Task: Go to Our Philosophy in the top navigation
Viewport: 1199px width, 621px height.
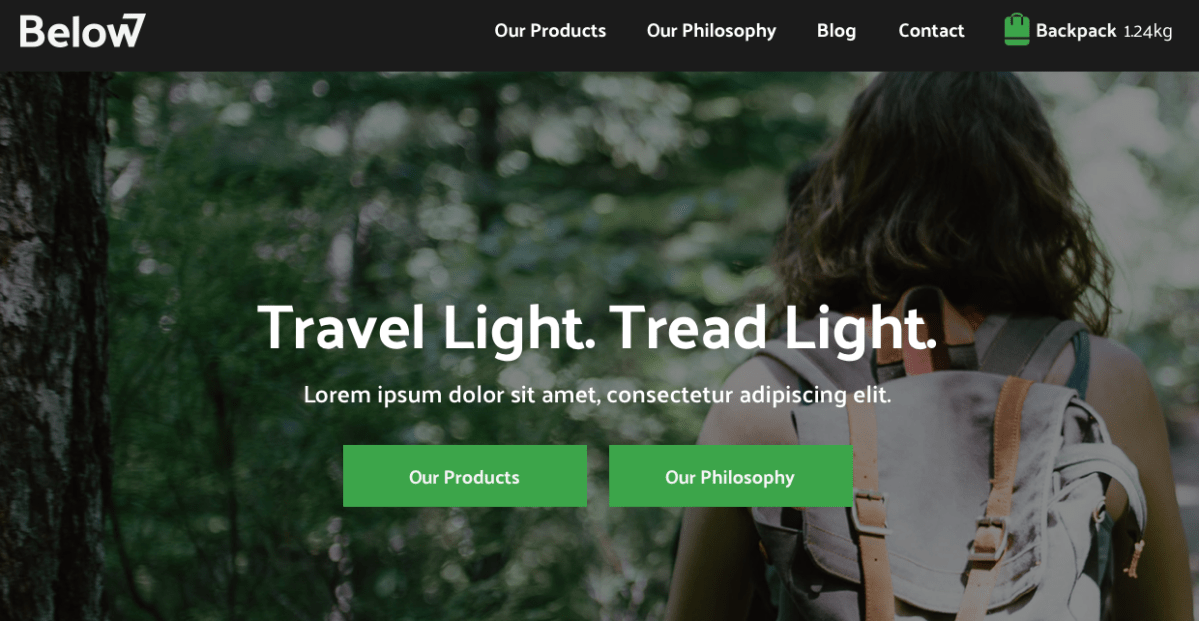Action: 711,31
